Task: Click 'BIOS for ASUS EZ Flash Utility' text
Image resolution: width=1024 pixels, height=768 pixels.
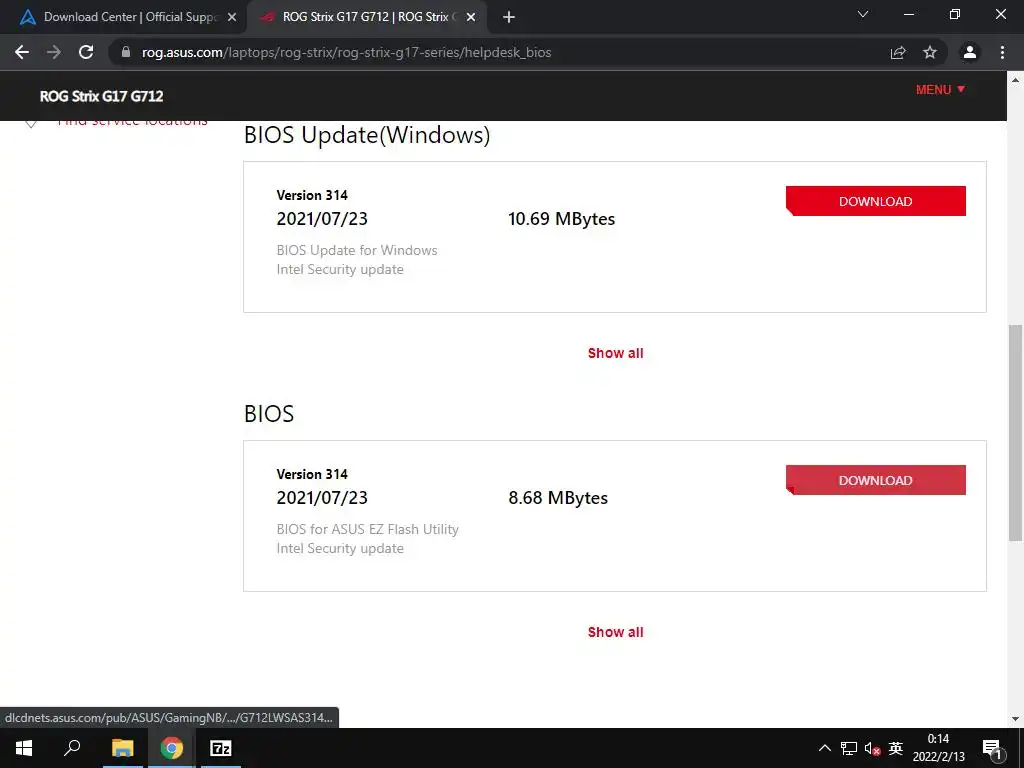Action: point(368,529)
